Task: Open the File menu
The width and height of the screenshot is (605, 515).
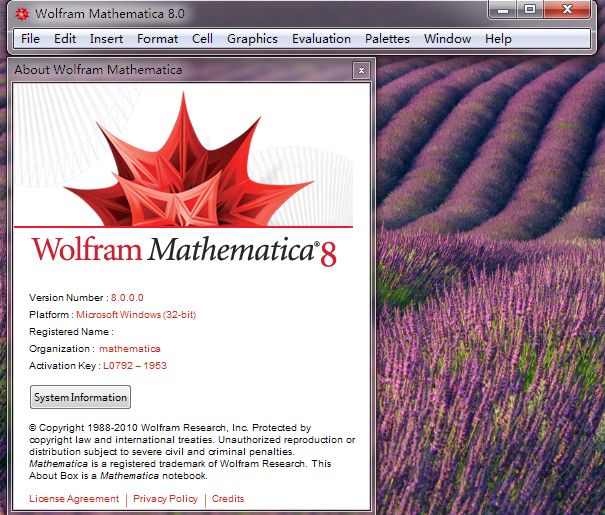Action: [30, 39]
